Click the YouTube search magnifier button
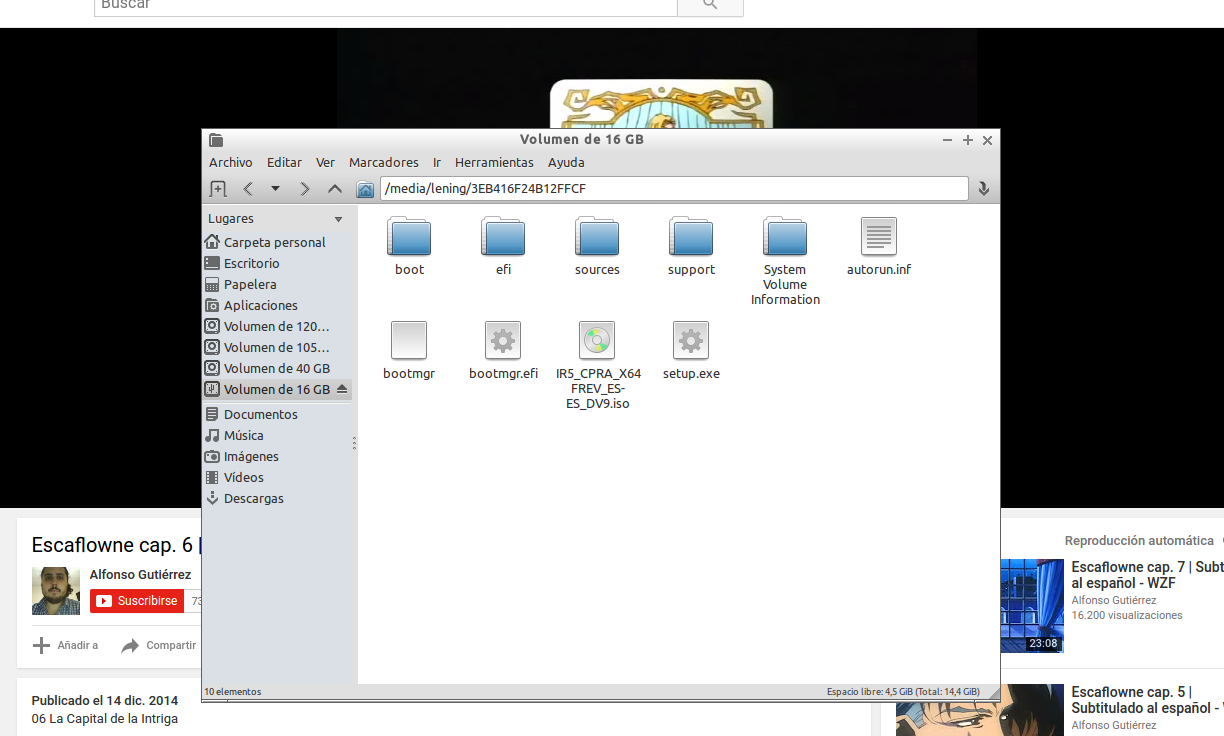 [x=710, y=6]
